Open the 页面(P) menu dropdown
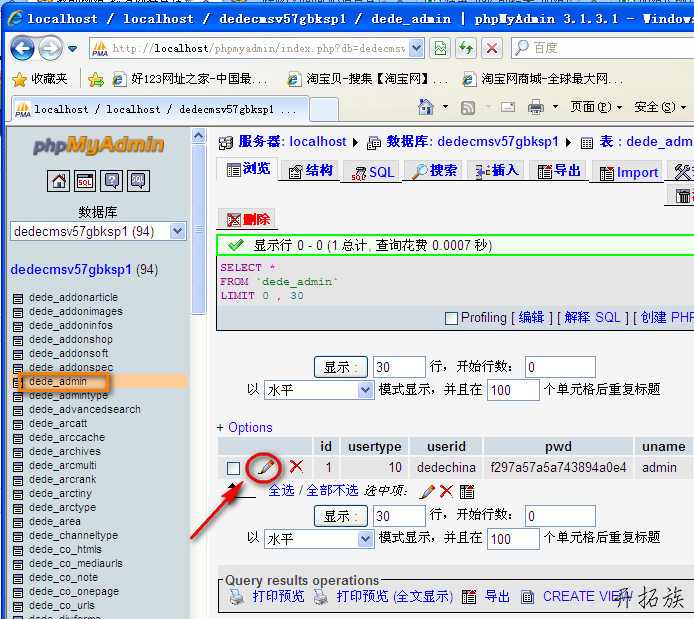This screenshot has height=619, width=694. (596, 107)
